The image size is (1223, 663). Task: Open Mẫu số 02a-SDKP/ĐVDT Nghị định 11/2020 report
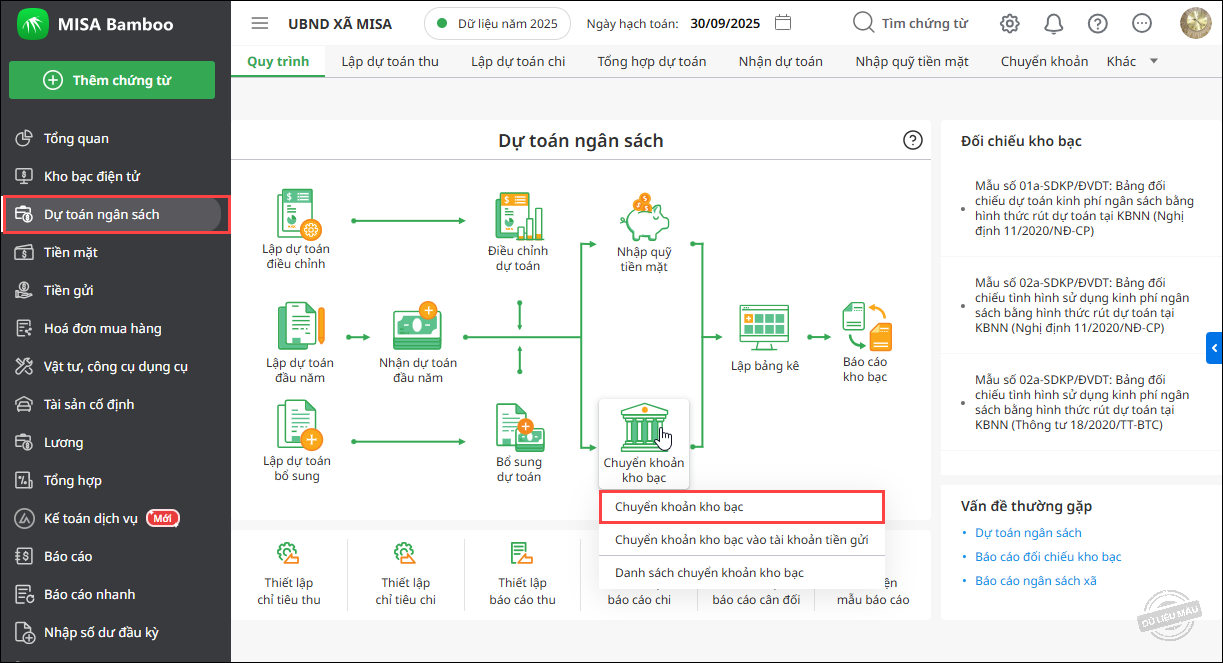[x=1082, y=305]
